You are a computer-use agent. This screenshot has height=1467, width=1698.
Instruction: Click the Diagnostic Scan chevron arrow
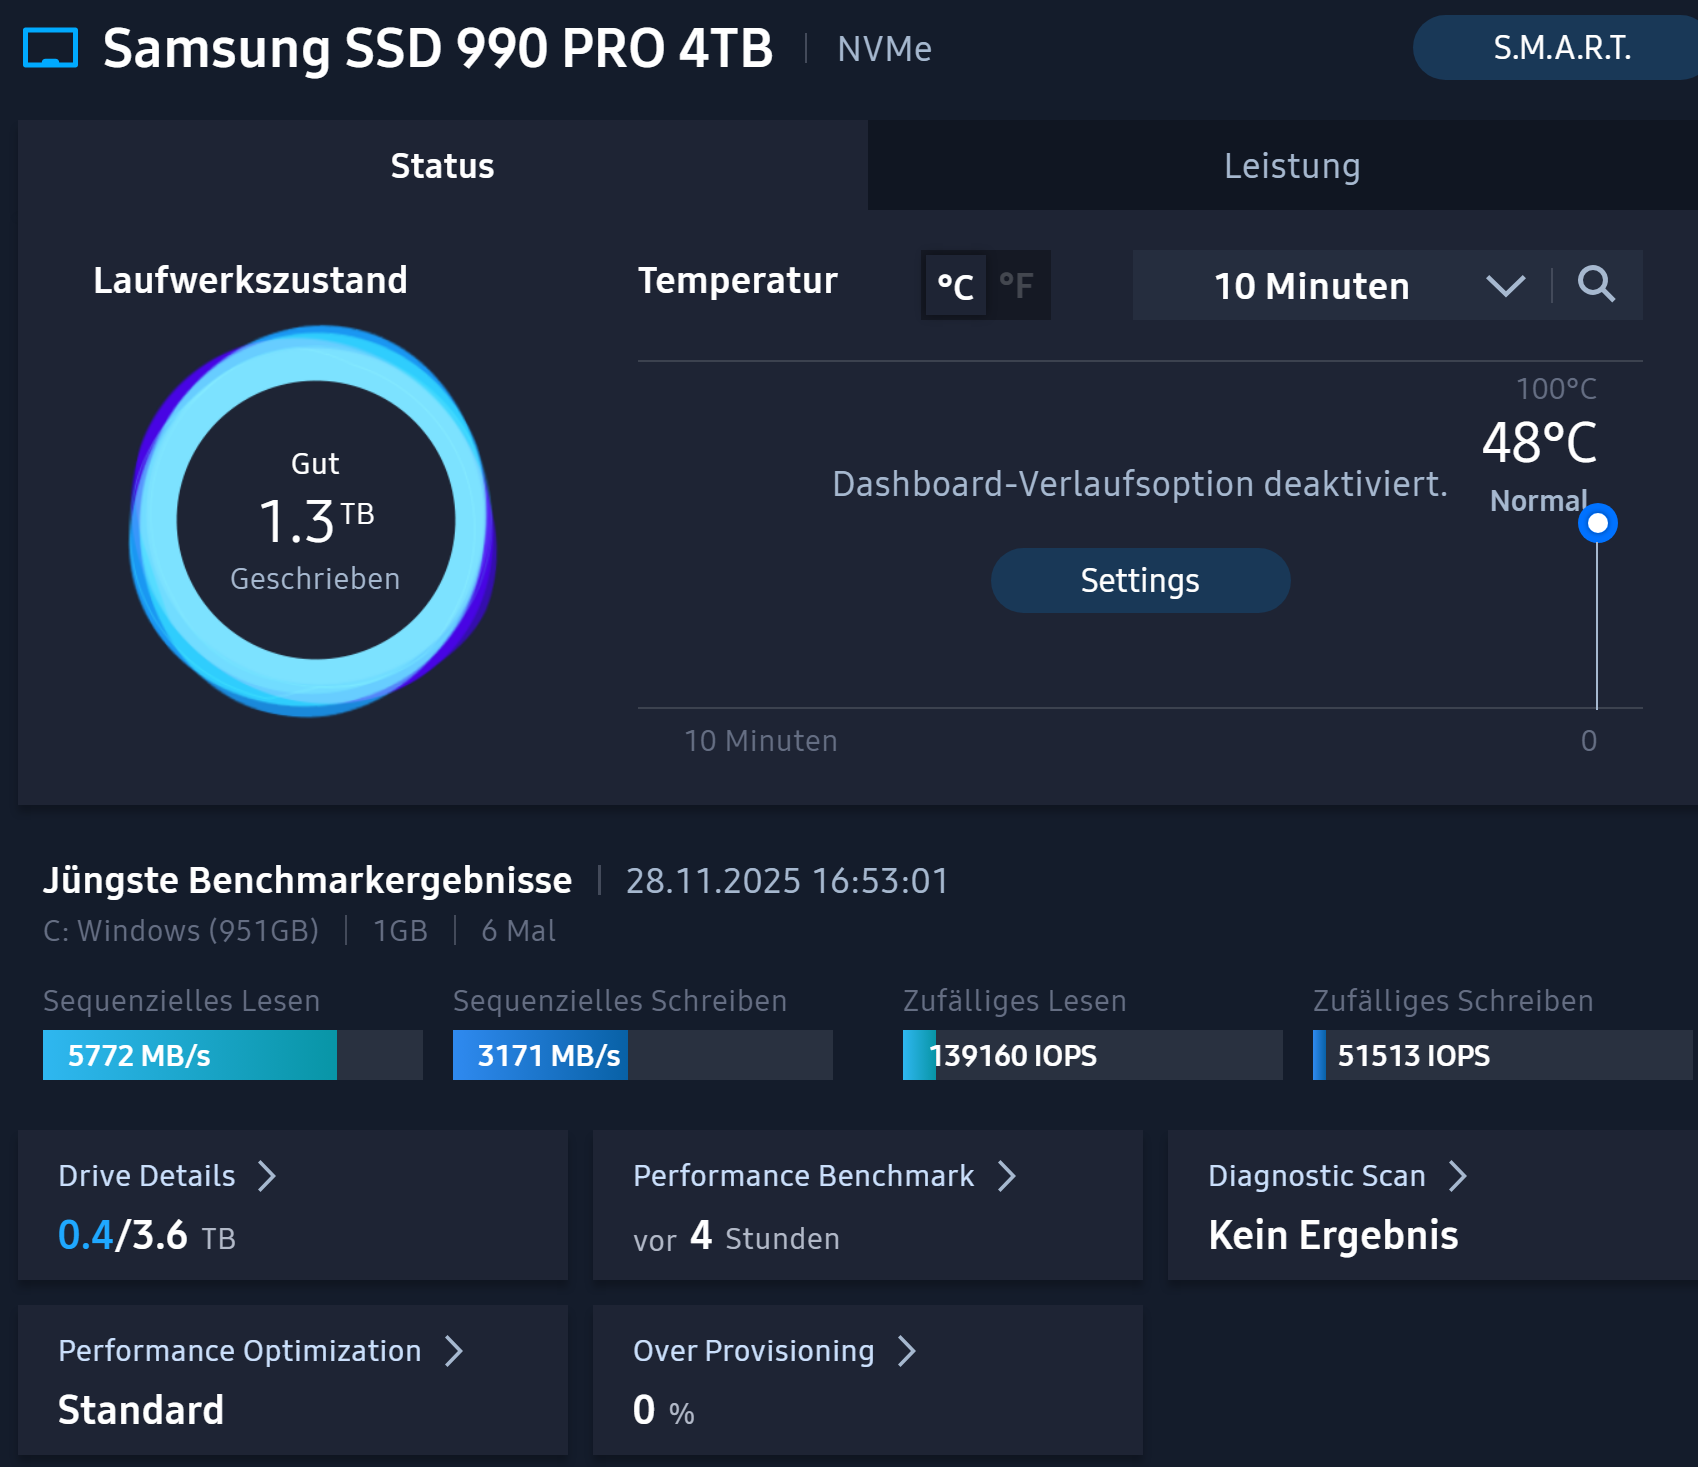1457,1176
